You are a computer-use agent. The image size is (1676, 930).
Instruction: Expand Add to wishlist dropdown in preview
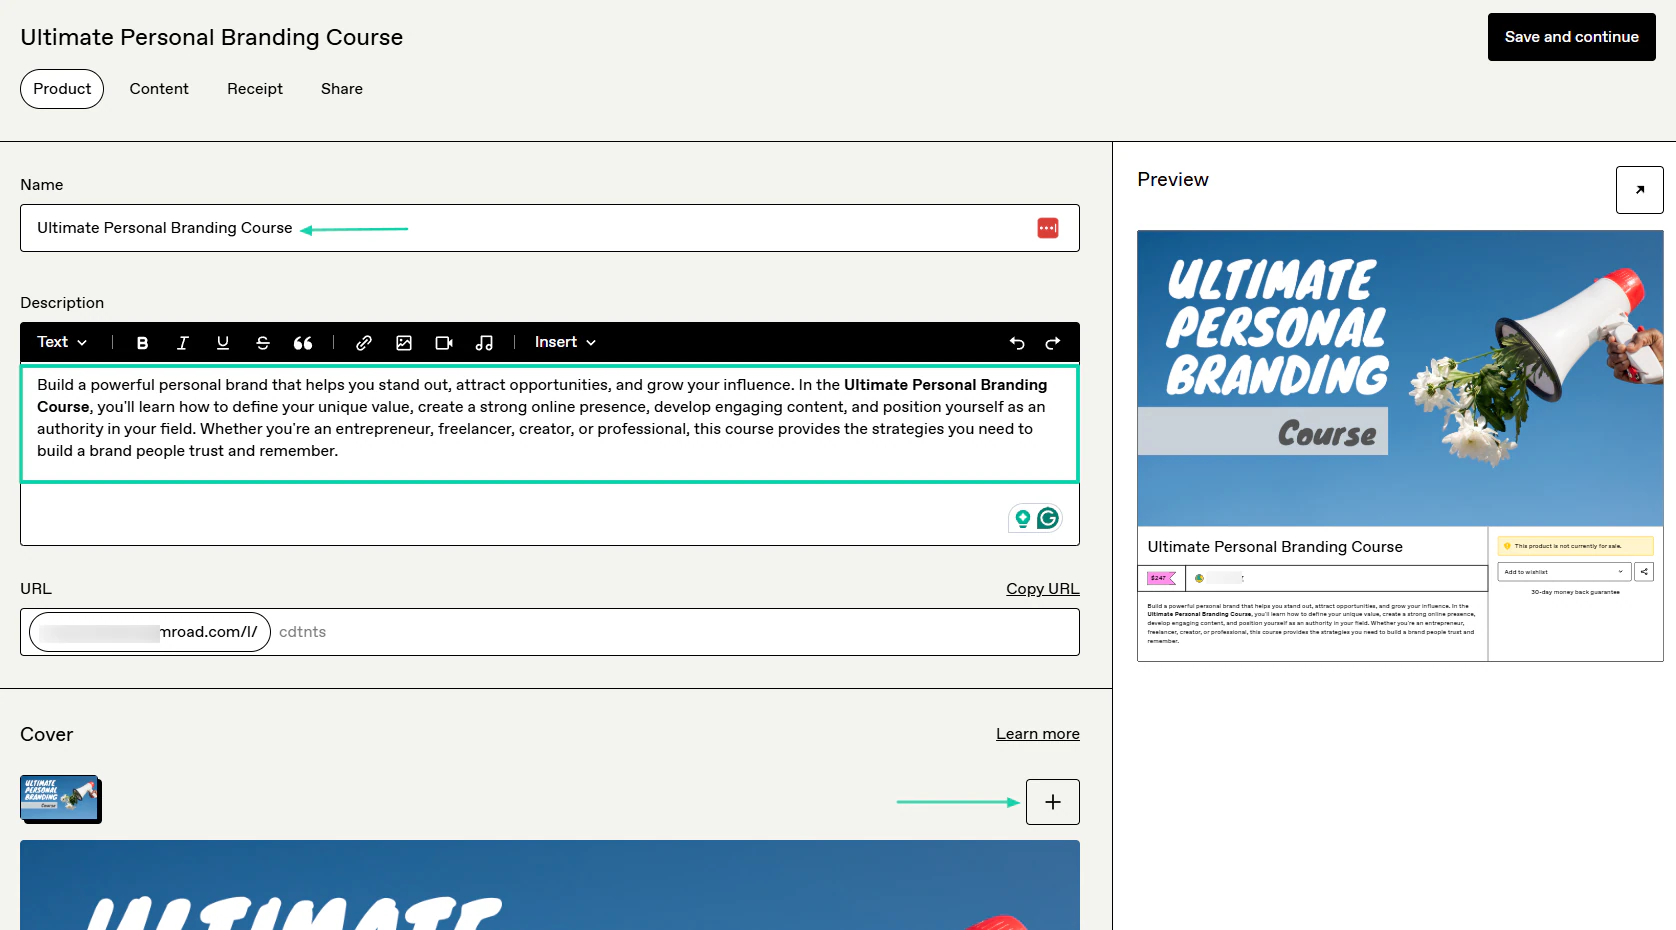pyautogui.click(x=1564, y=572)
